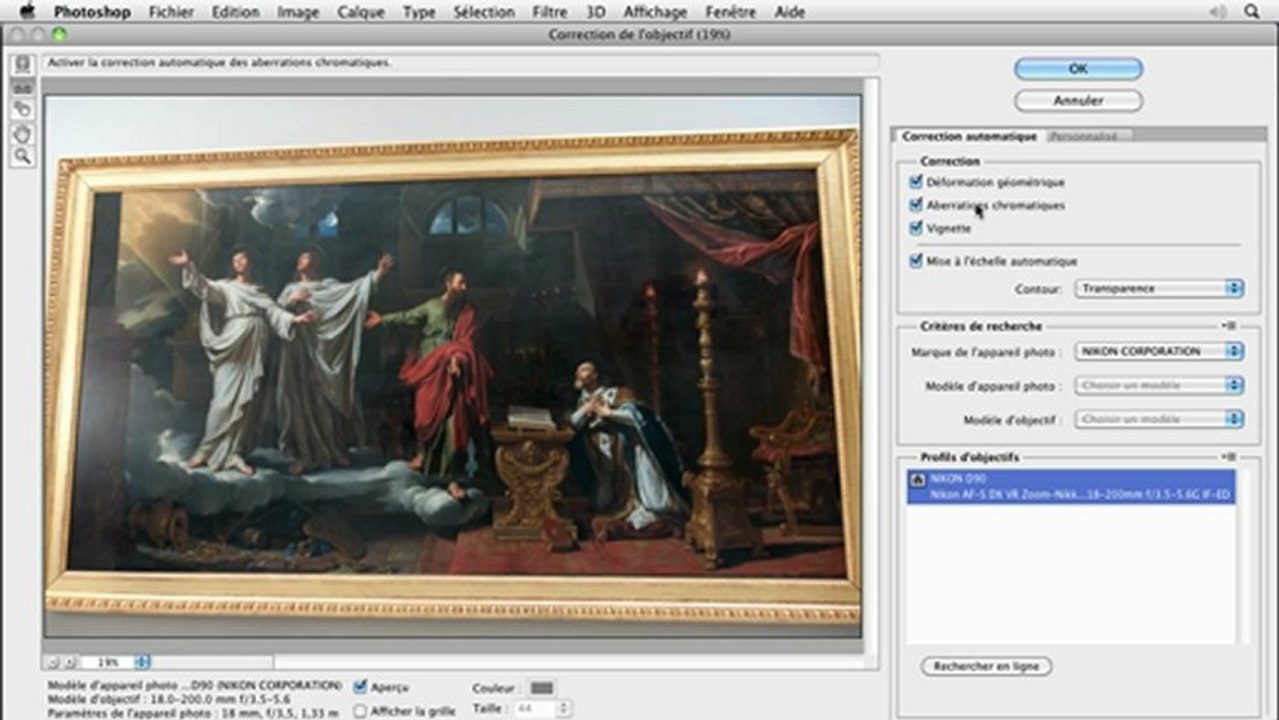Image resolution: width=1279 pixels, height=720 pixels.
Task: Open the Critères de recherche panel menu icon
Action: (1229, 326)
